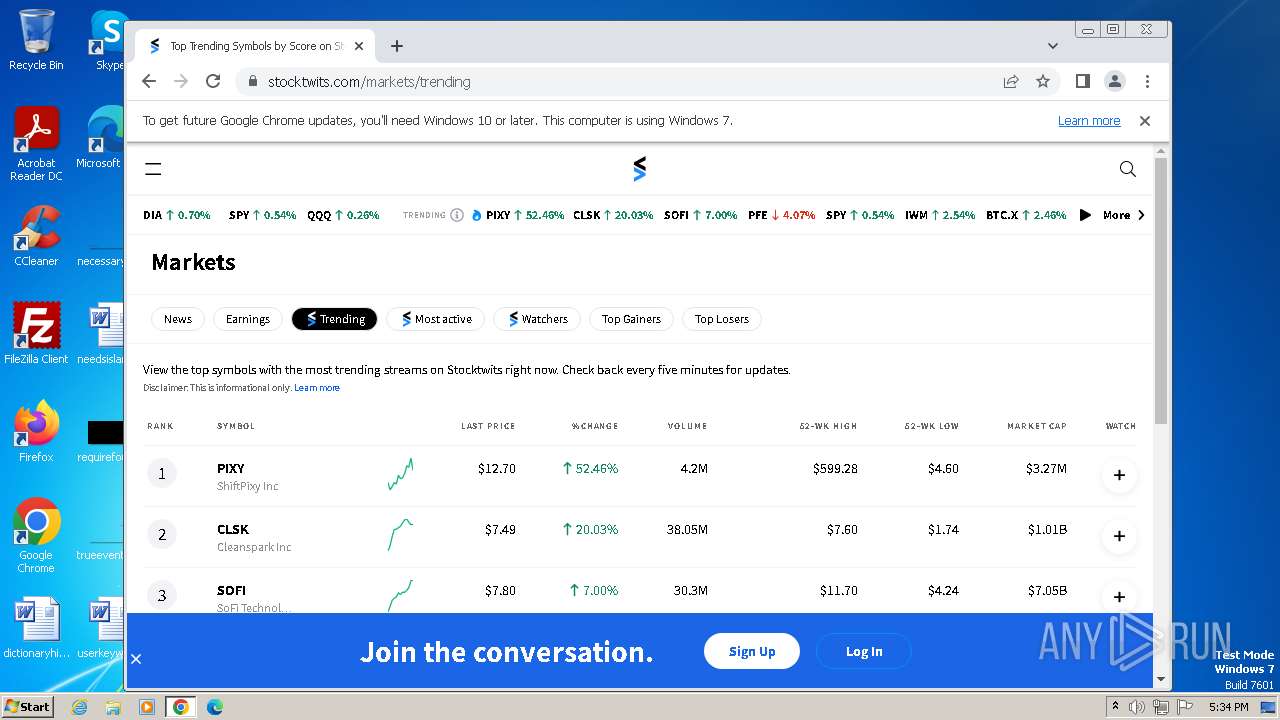The image size is (1280, 720).
Task: Select the News tab
Action: pos(178,319)
